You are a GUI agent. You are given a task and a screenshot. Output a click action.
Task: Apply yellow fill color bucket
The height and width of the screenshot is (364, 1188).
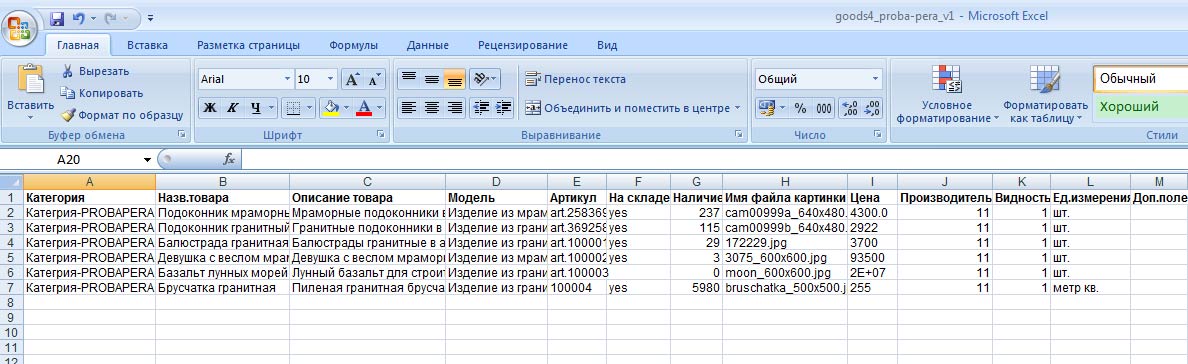coord(331,108)
